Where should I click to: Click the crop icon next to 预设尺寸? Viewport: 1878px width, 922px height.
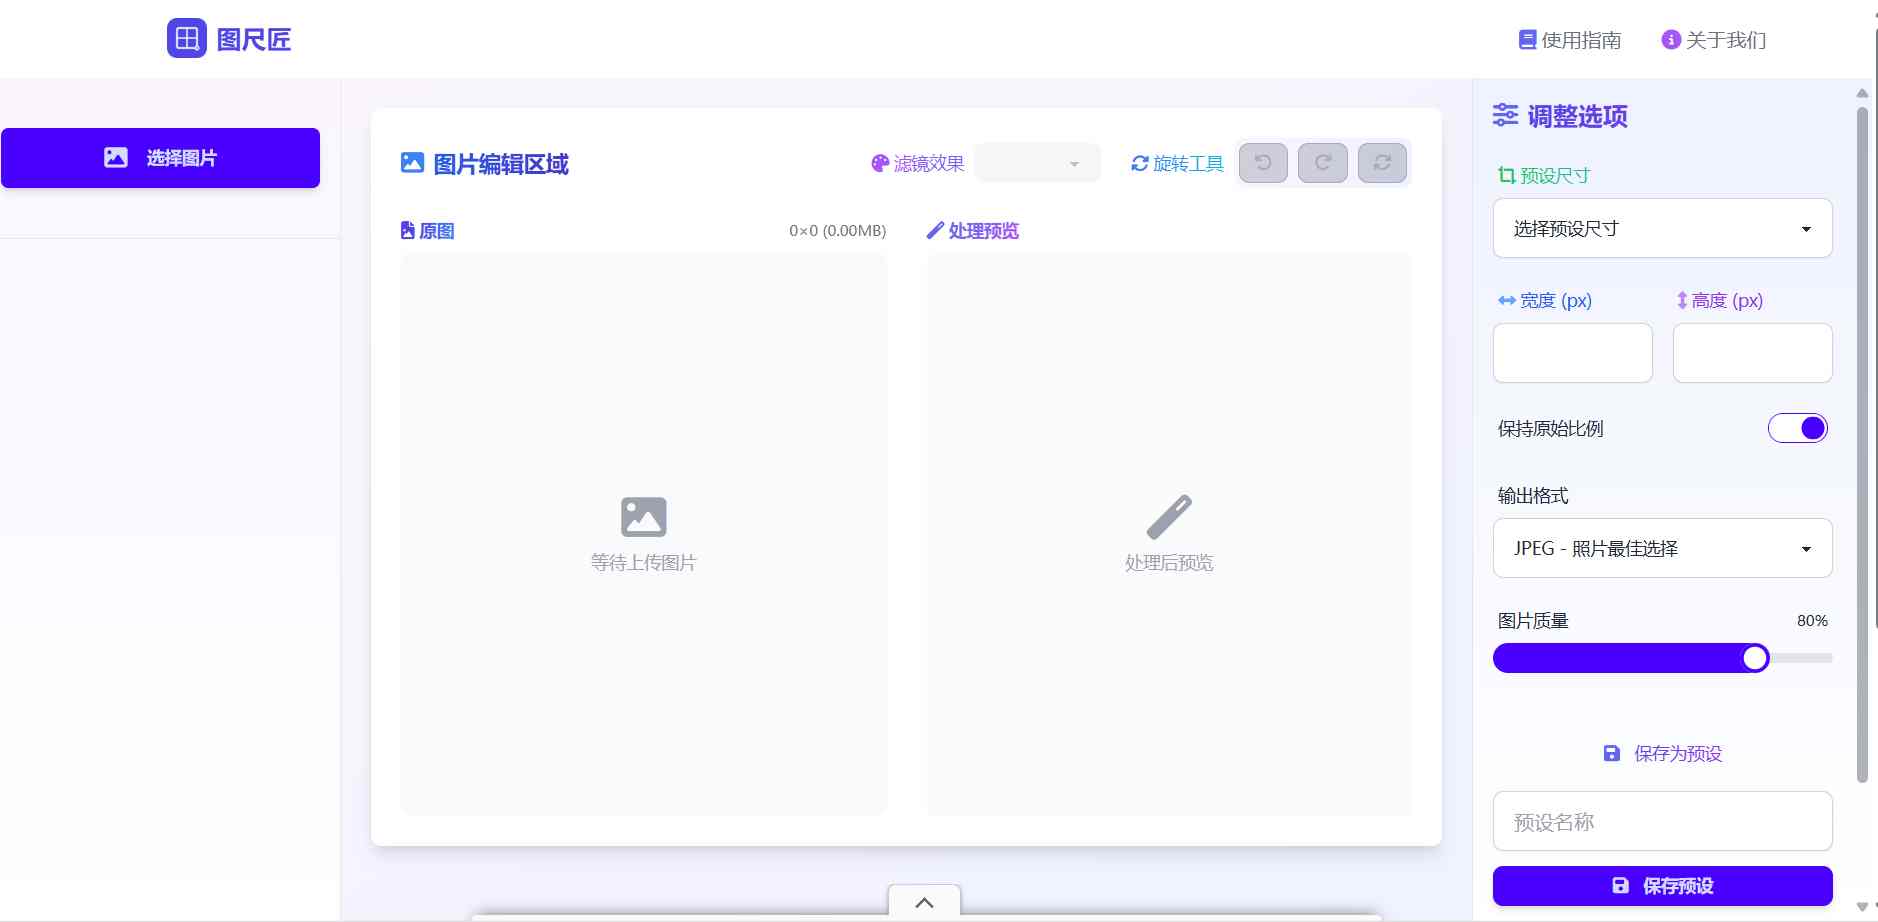click(1505, 175)
